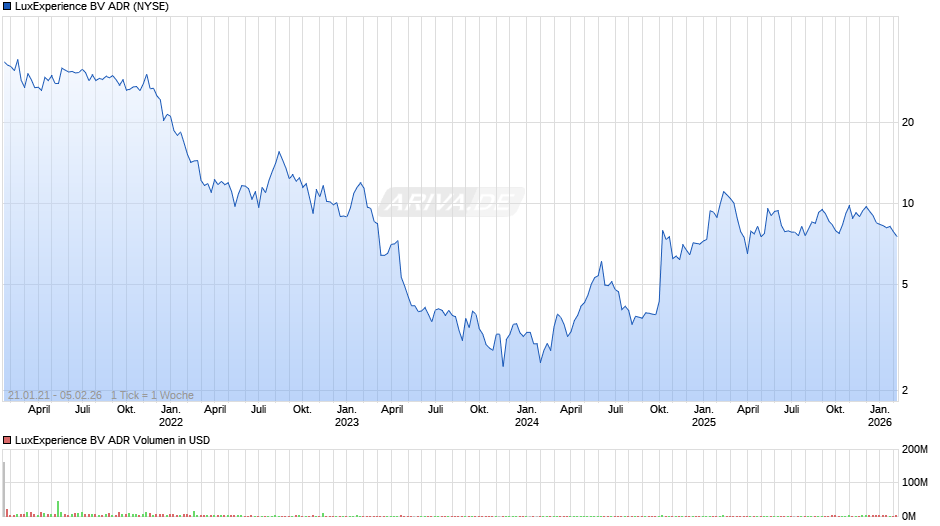
Task: Click the 'Jan. 2026' time axis label
Action: click(880, 416)
